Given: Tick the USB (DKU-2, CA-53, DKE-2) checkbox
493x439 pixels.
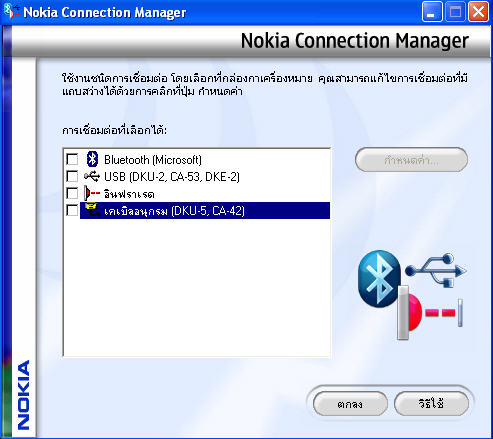Looking at the screenshot, I should (x=72, y=176).
